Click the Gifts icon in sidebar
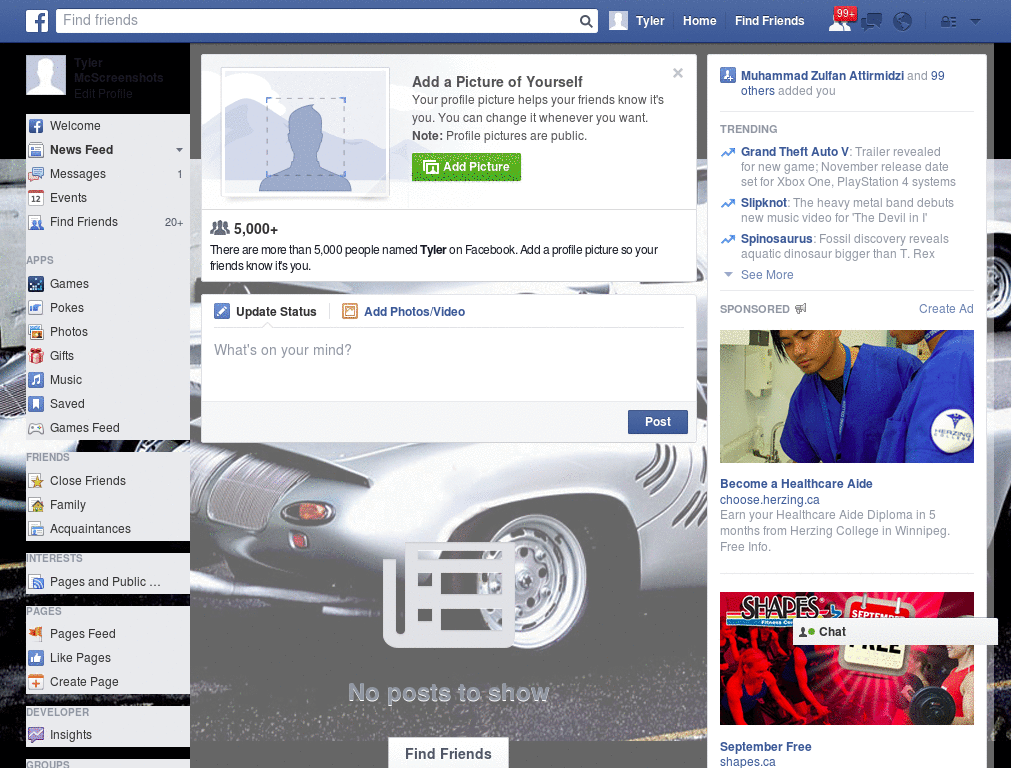The image size is (1024, 768). pos(36,356)
